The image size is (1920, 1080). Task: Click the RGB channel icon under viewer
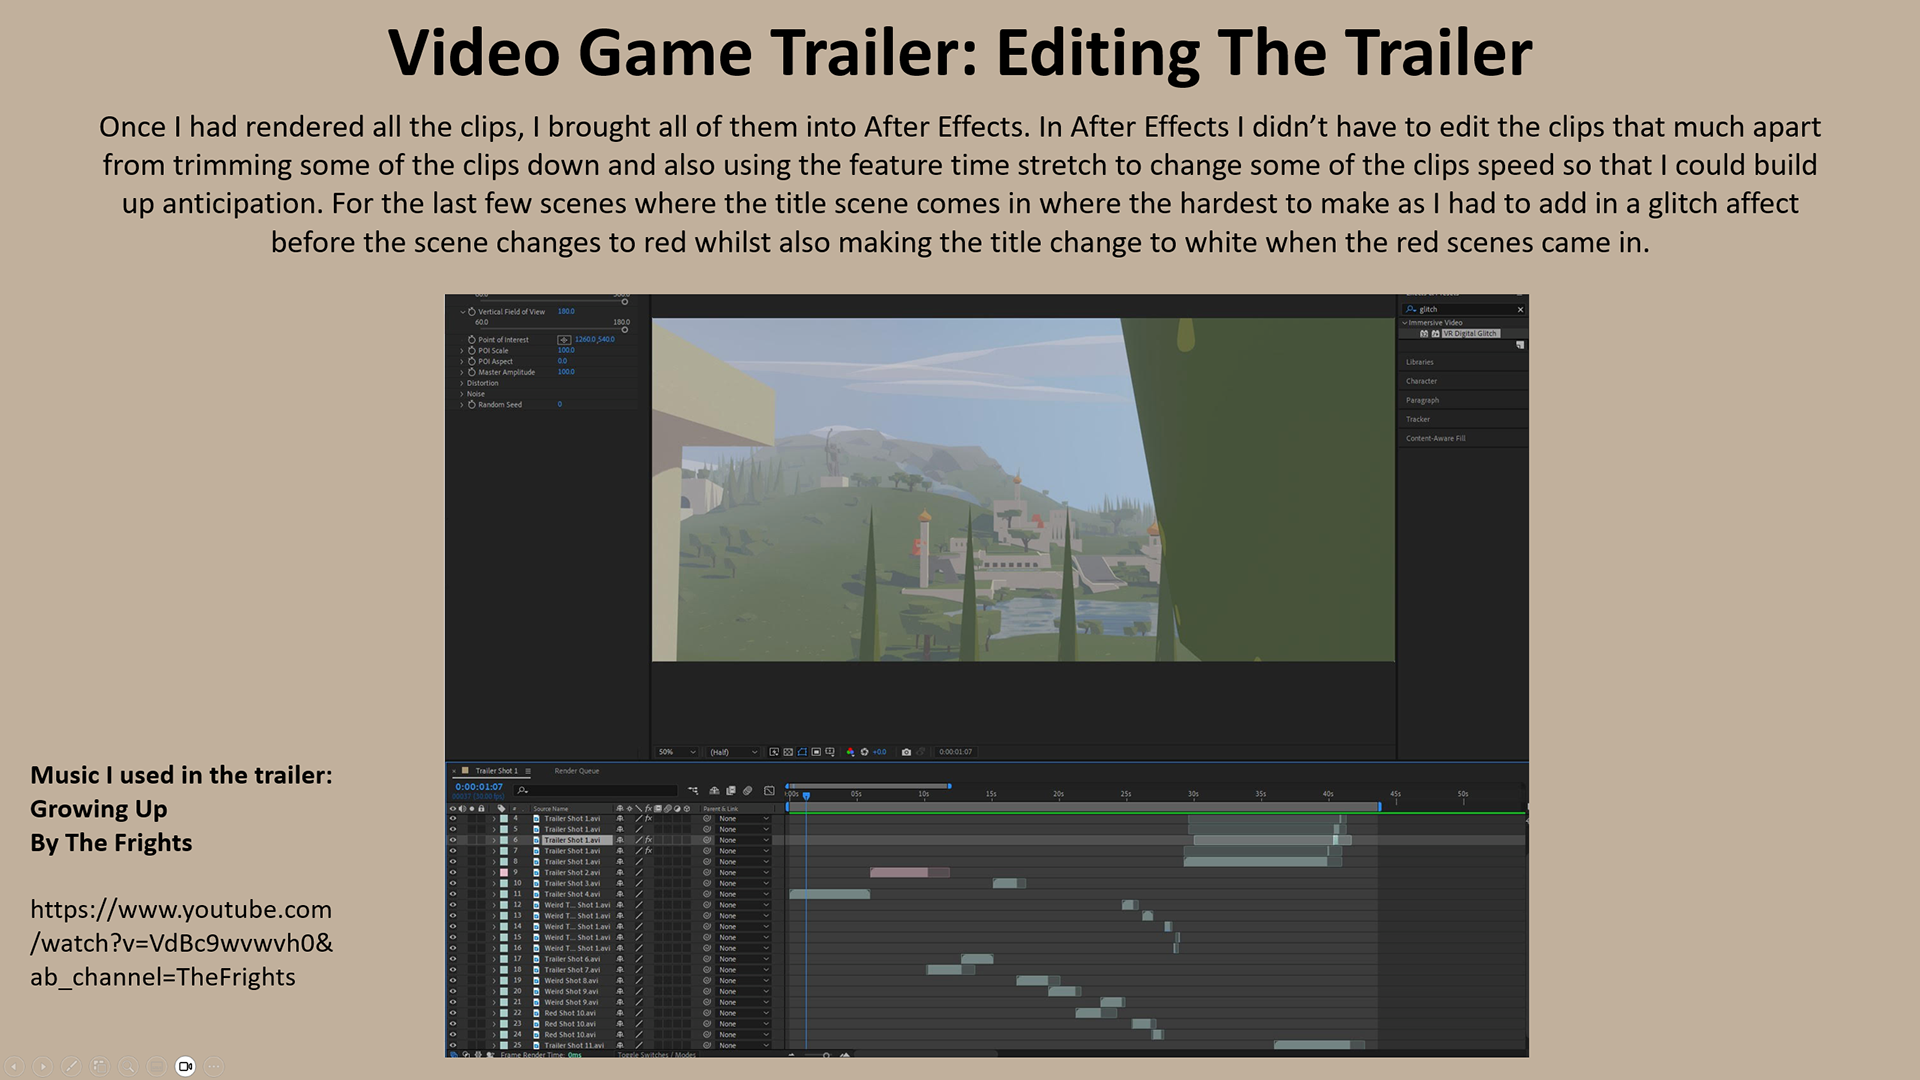[850, 752]
